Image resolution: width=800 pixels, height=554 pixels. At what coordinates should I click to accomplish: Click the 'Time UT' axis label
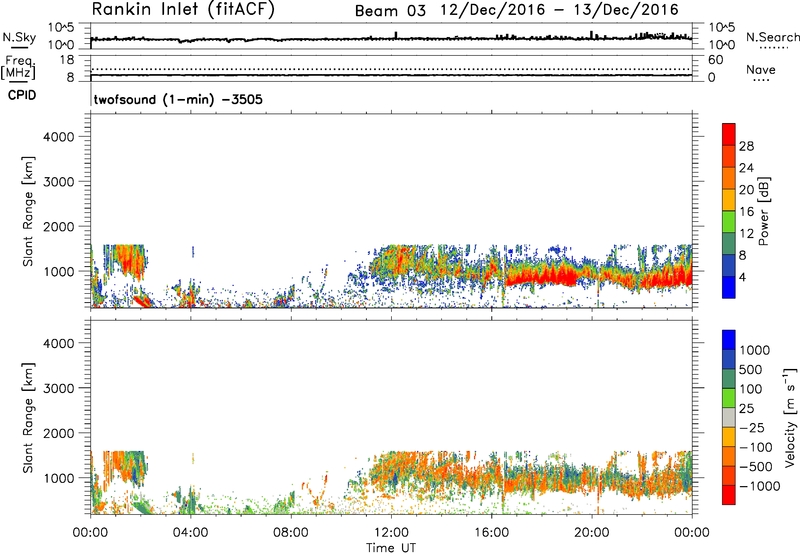(x=391, y=548)
